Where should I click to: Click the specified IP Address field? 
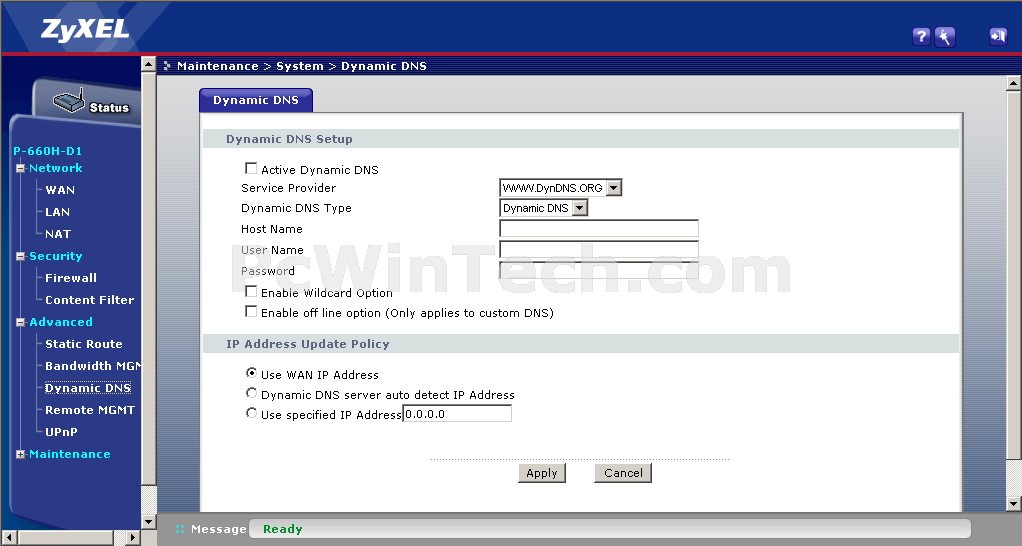(457, 414)
